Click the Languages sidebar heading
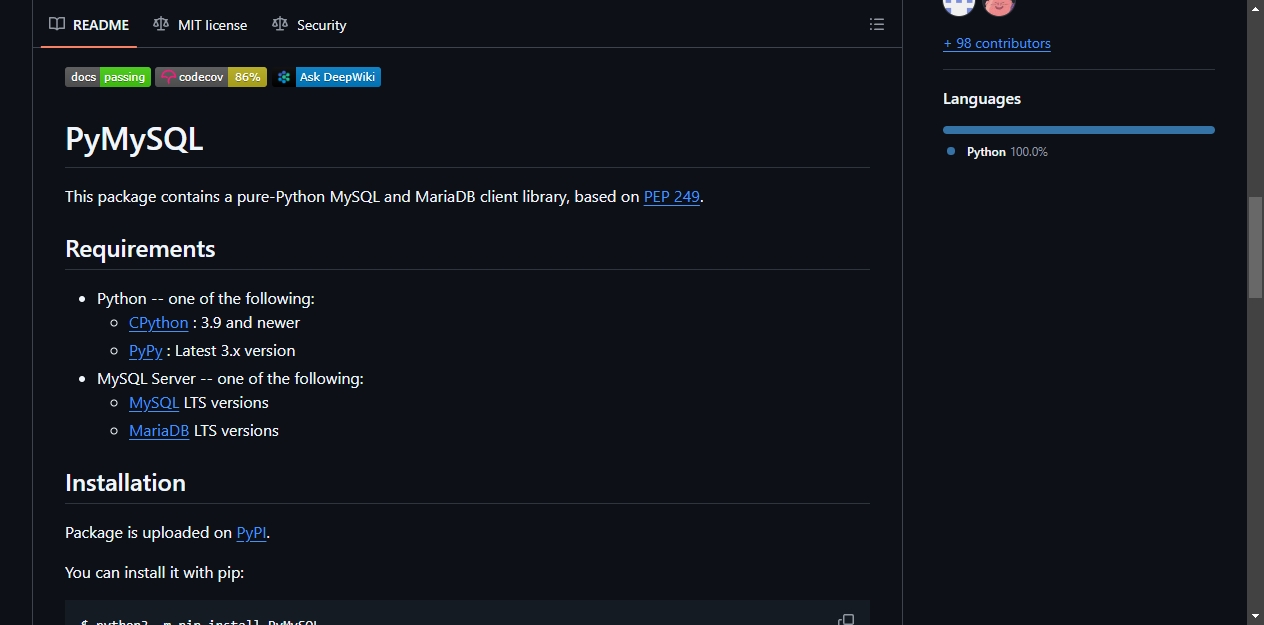Viewport: 1264px width, 625px height. click(x=982, y=99)
